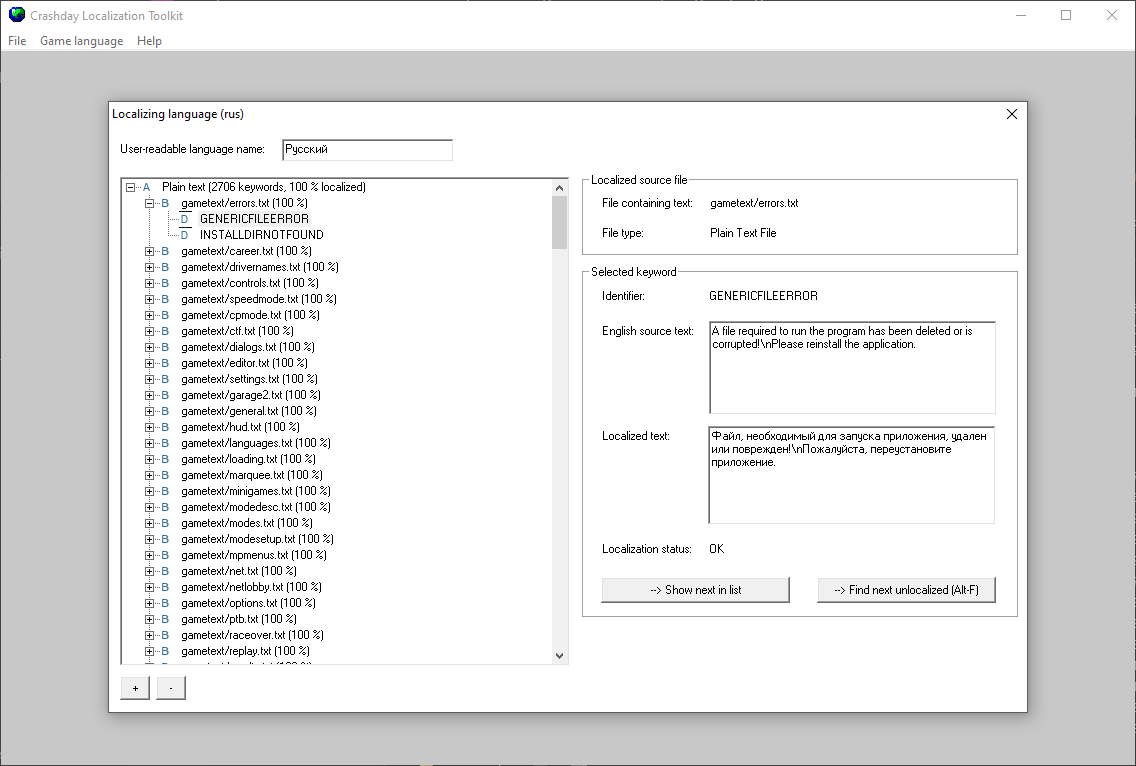Click the tree scrollbar down arrow
Image resolution: width=1136 pixels, height=766 pixels.
559,655
